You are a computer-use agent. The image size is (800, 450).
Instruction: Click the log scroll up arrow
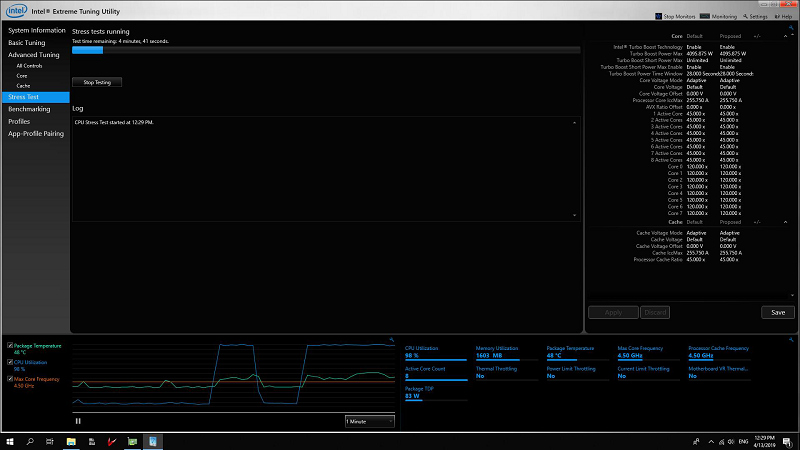click(574, 122)
